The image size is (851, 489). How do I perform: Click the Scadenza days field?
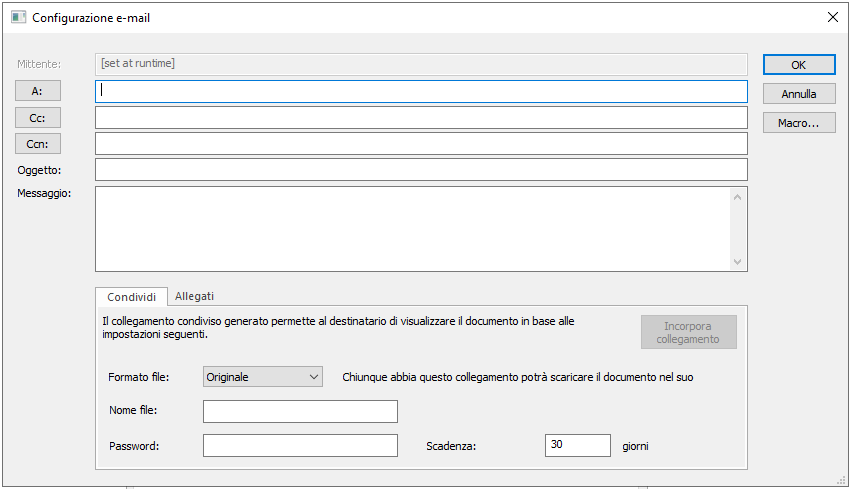coord(577,445)
